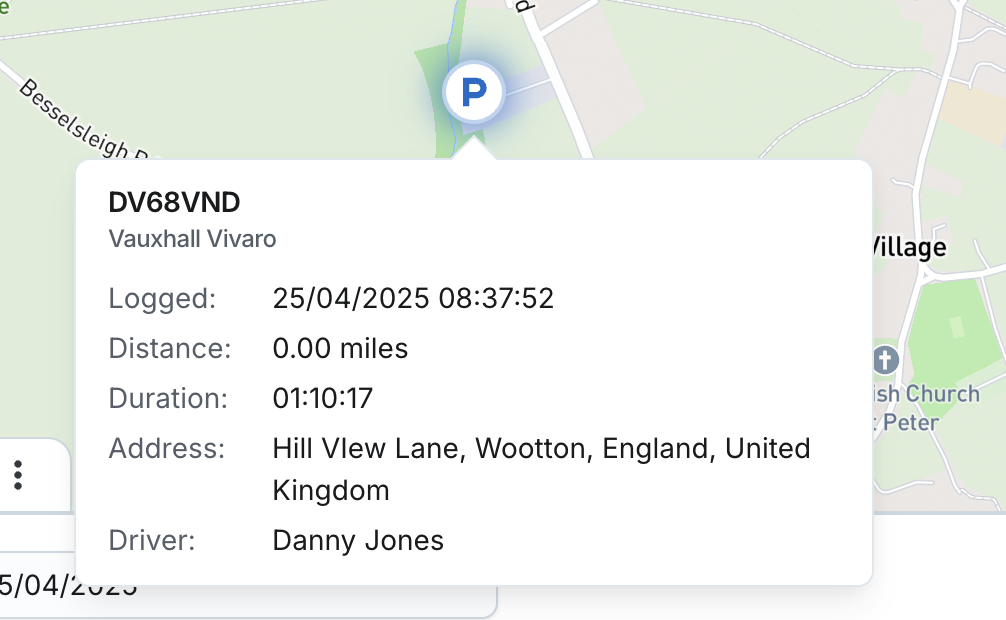Screen dimensions: 1006x620
Task: Click the 0.00 miles distance value
Action: [340, 348]
